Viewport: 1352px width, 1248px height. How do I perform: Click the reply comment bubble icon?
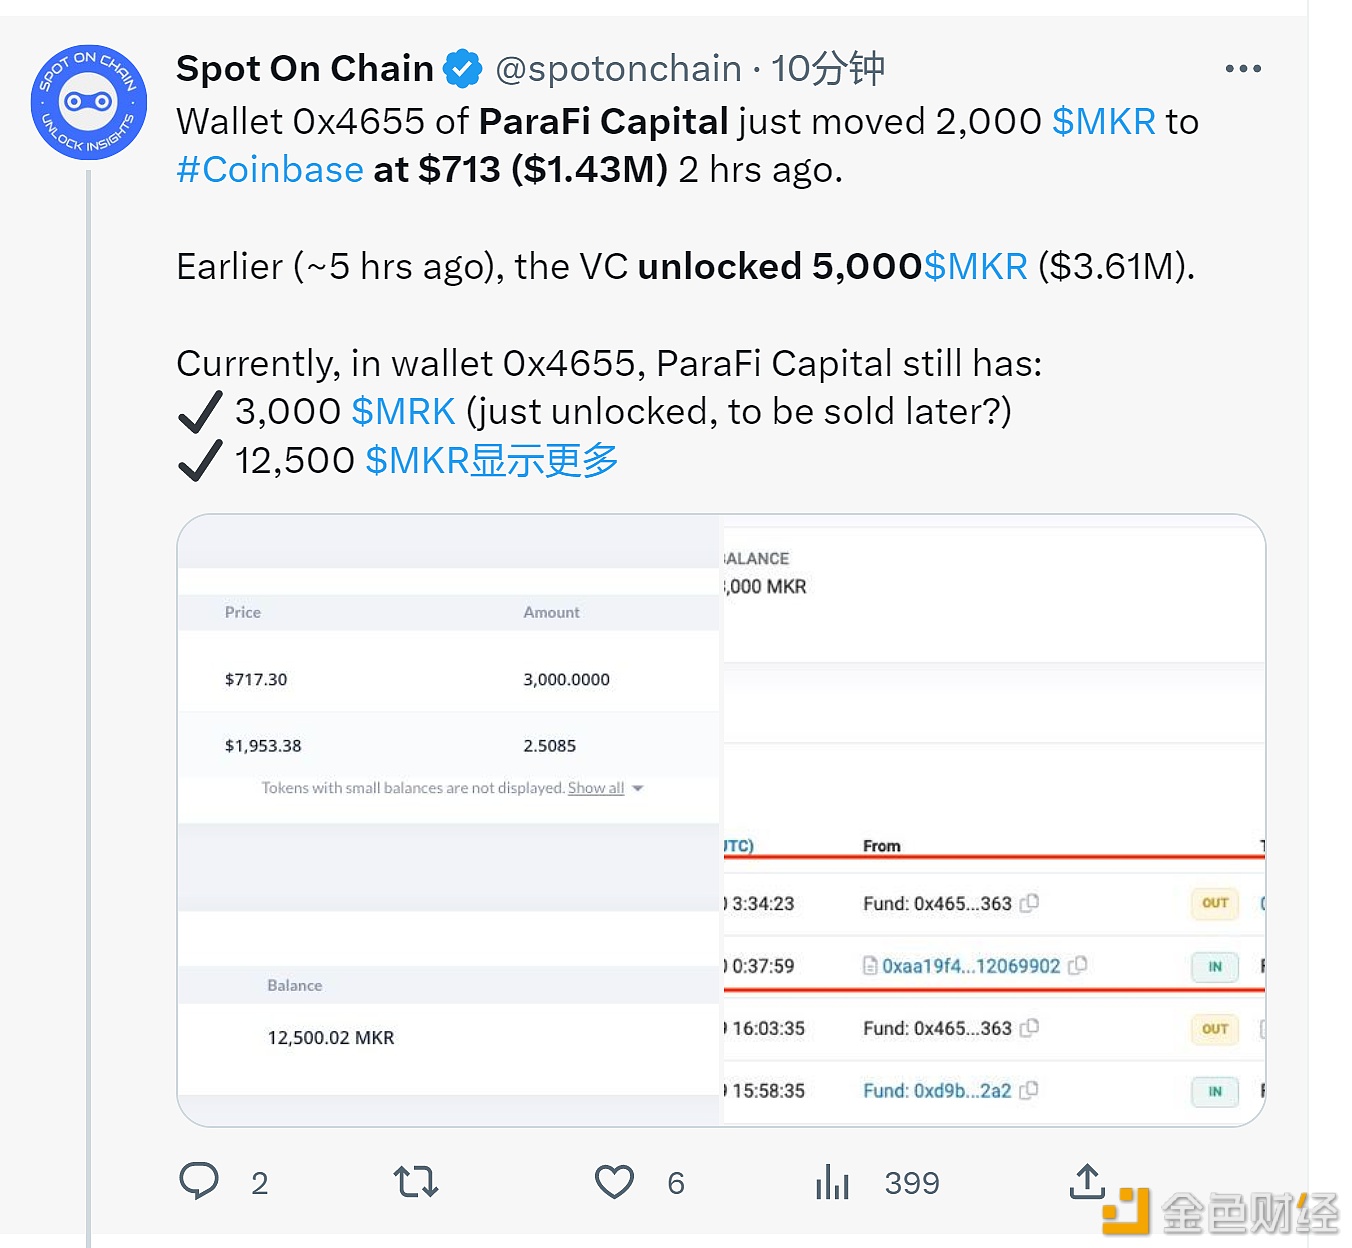tap(199, 1182)
